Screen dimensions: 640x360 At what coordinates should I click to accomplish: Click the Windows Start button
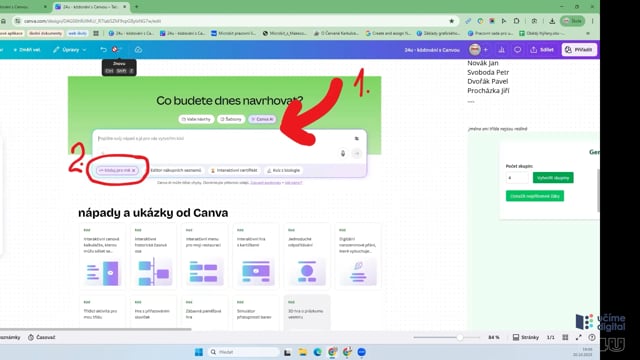tap(199, 352)
